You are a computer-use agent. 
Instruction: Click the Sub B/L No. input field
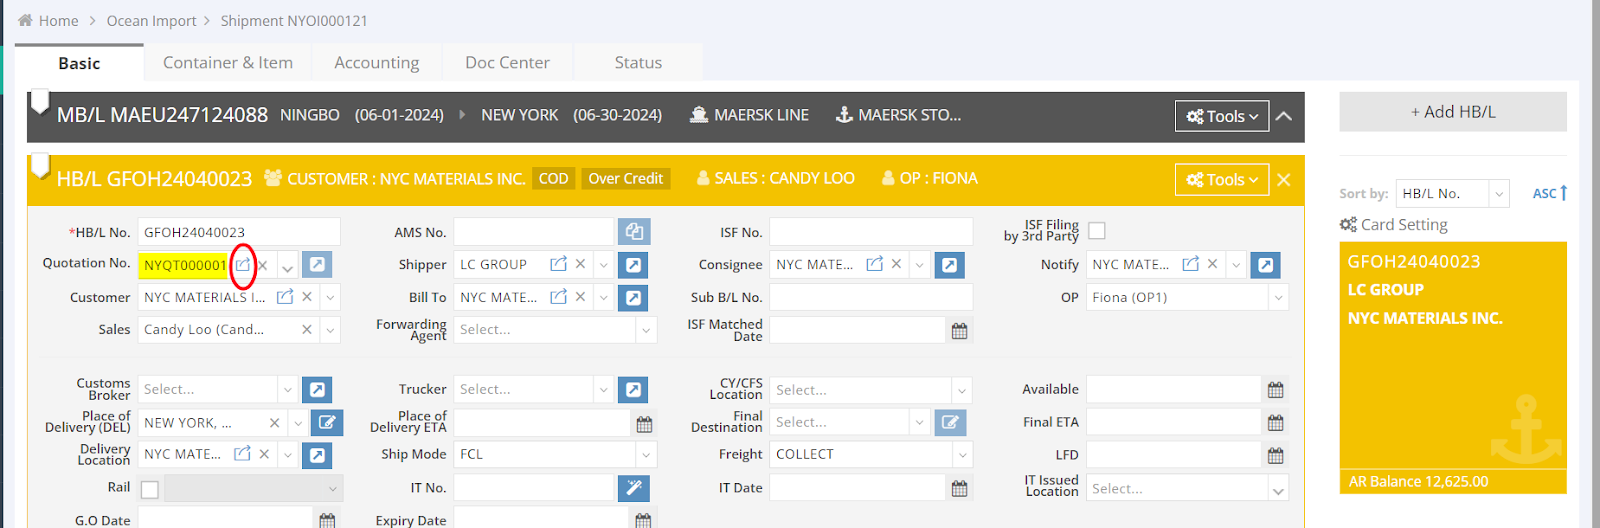pyautogui.click(x=870, y=298)
